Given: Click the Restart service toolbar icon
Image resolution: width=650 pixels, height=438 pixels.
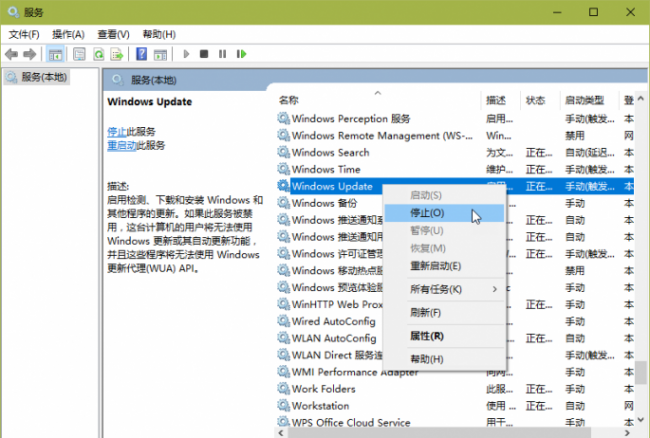Looking at the screenshot, I should tap(241, 54).
